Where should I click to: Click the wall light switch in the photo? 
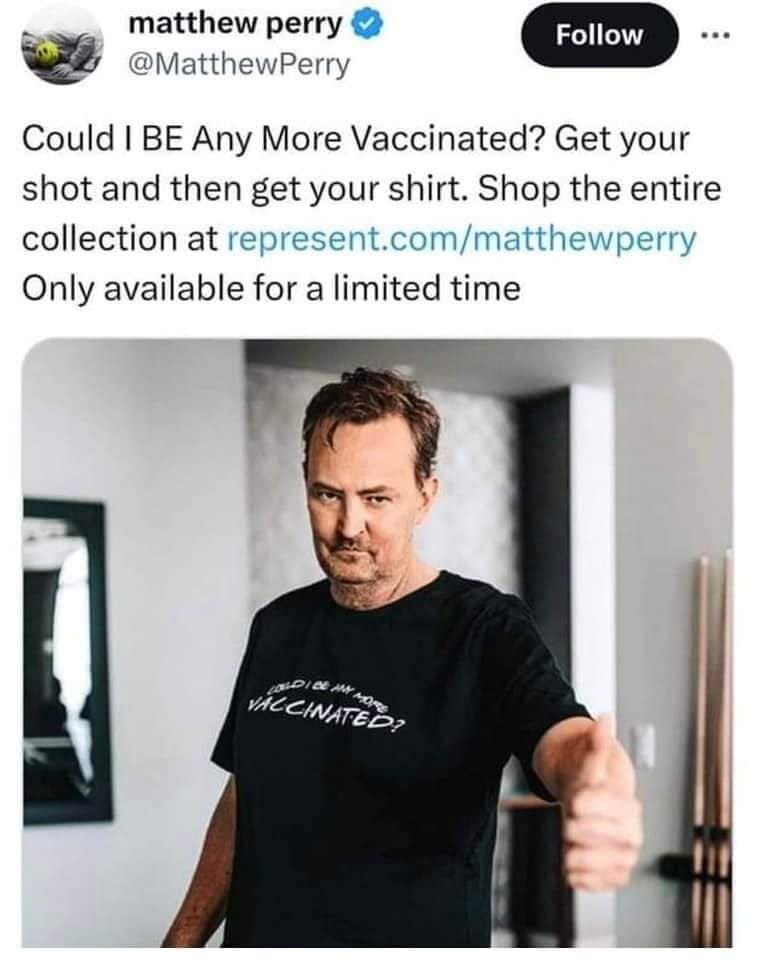pyautogui.click(x=642, y=746)
